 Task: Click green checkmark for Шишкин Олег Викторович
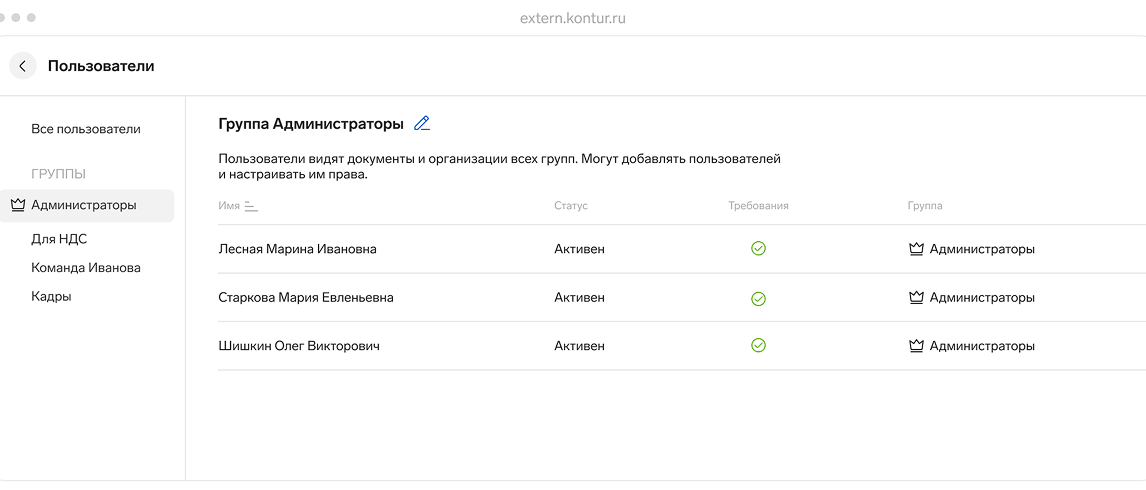click(x=759, y=345)
